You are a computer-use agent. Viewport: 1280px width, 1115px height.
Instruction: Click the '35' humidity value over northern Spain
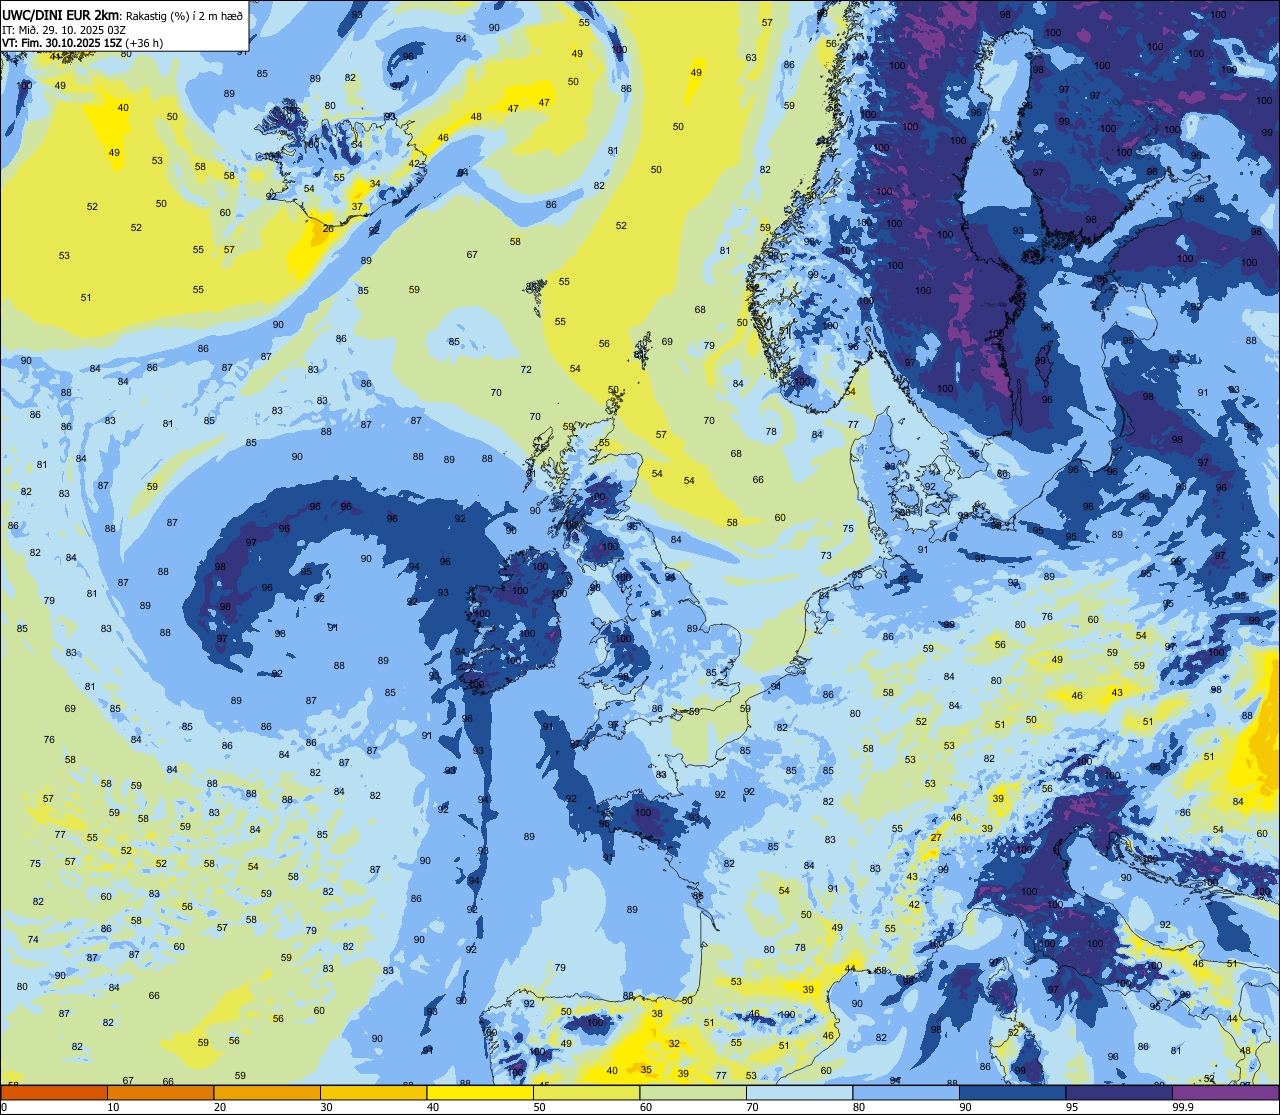click(x=646, y=1070)
